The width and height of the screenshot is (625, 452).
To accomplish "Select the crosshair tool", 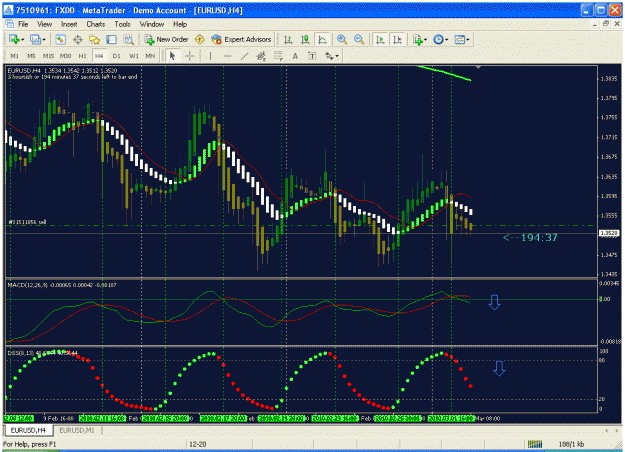I will [x=190, y=56].
